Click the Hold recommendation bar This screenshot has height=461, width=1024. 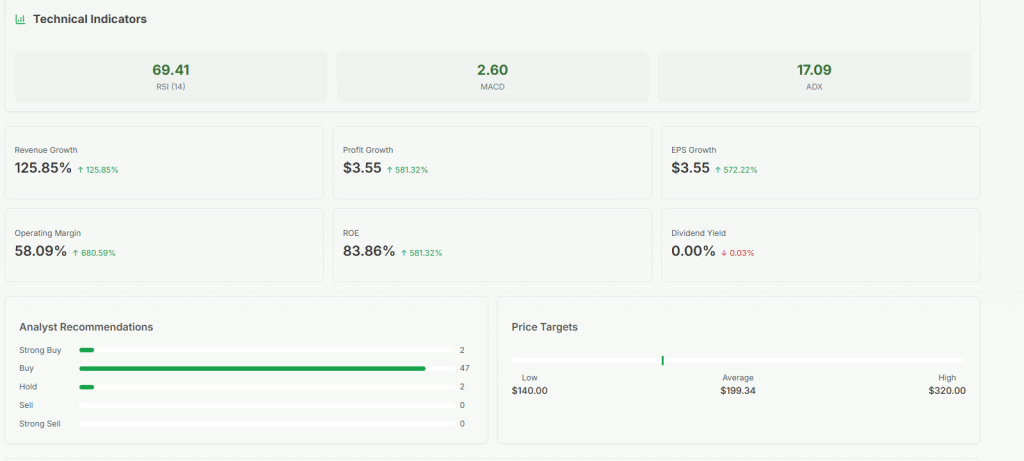click(x=87, y=386)
